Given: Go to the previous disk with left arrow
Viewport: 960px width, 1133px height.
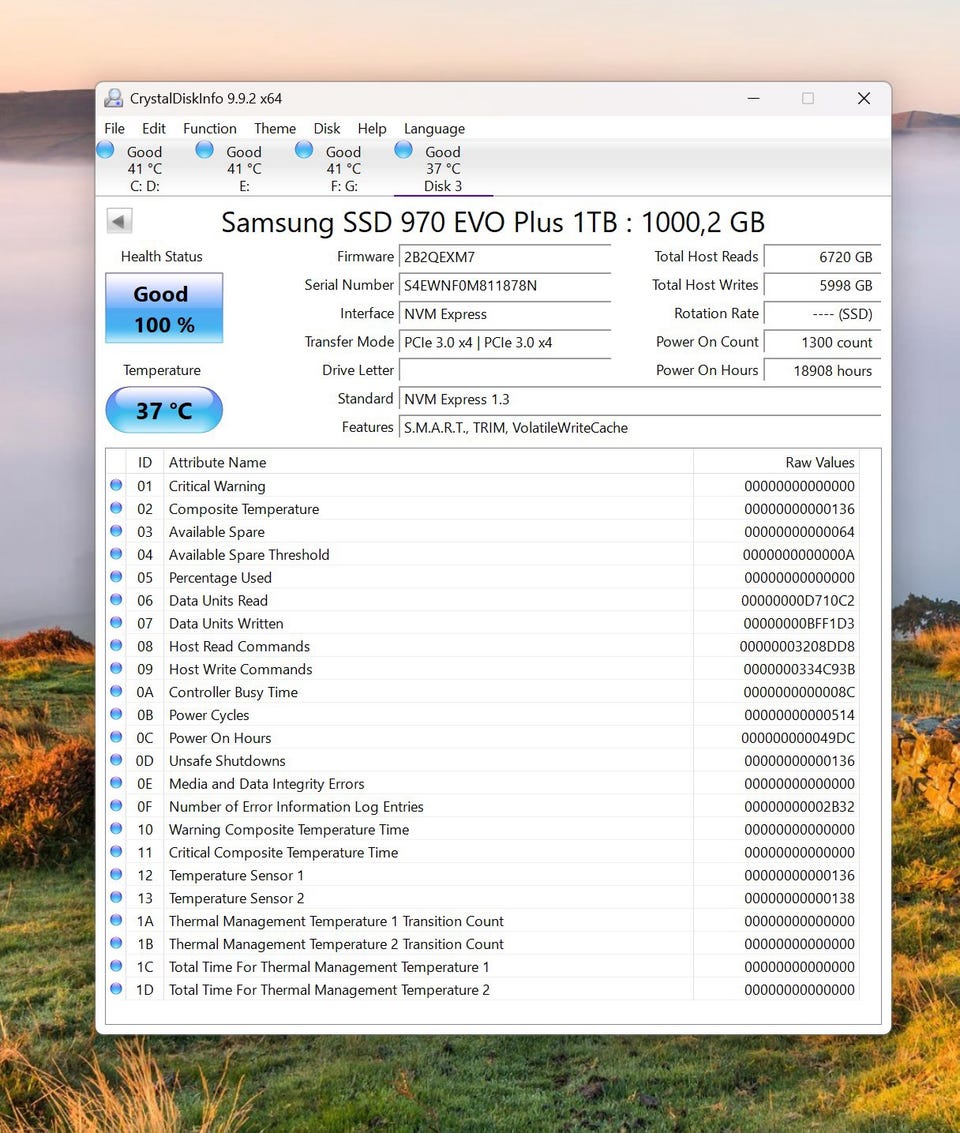Looking at the screenshot, I should click(x=119, y=220).
